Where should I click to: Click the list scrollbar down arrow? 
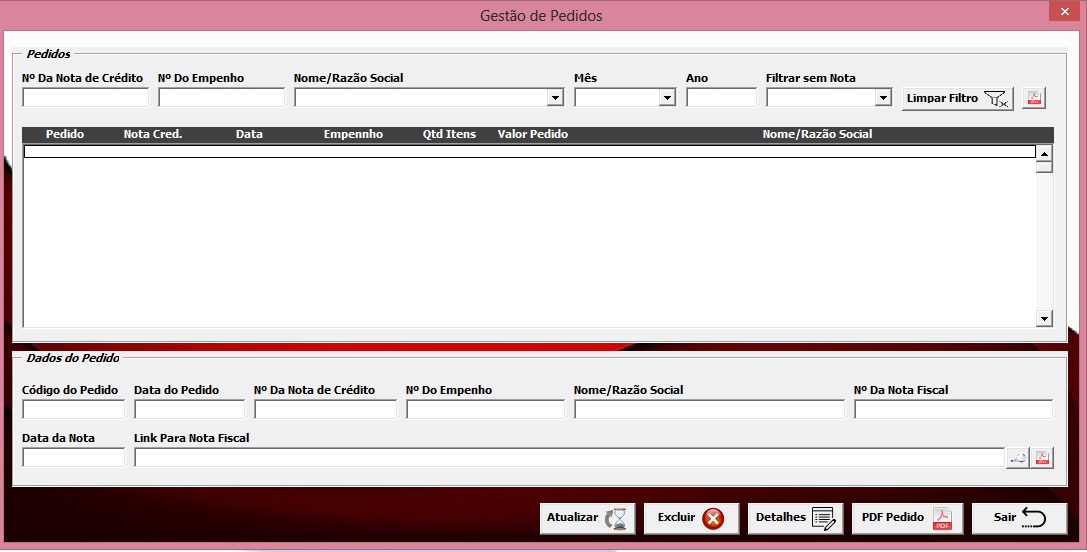[x=1044, y=318]
